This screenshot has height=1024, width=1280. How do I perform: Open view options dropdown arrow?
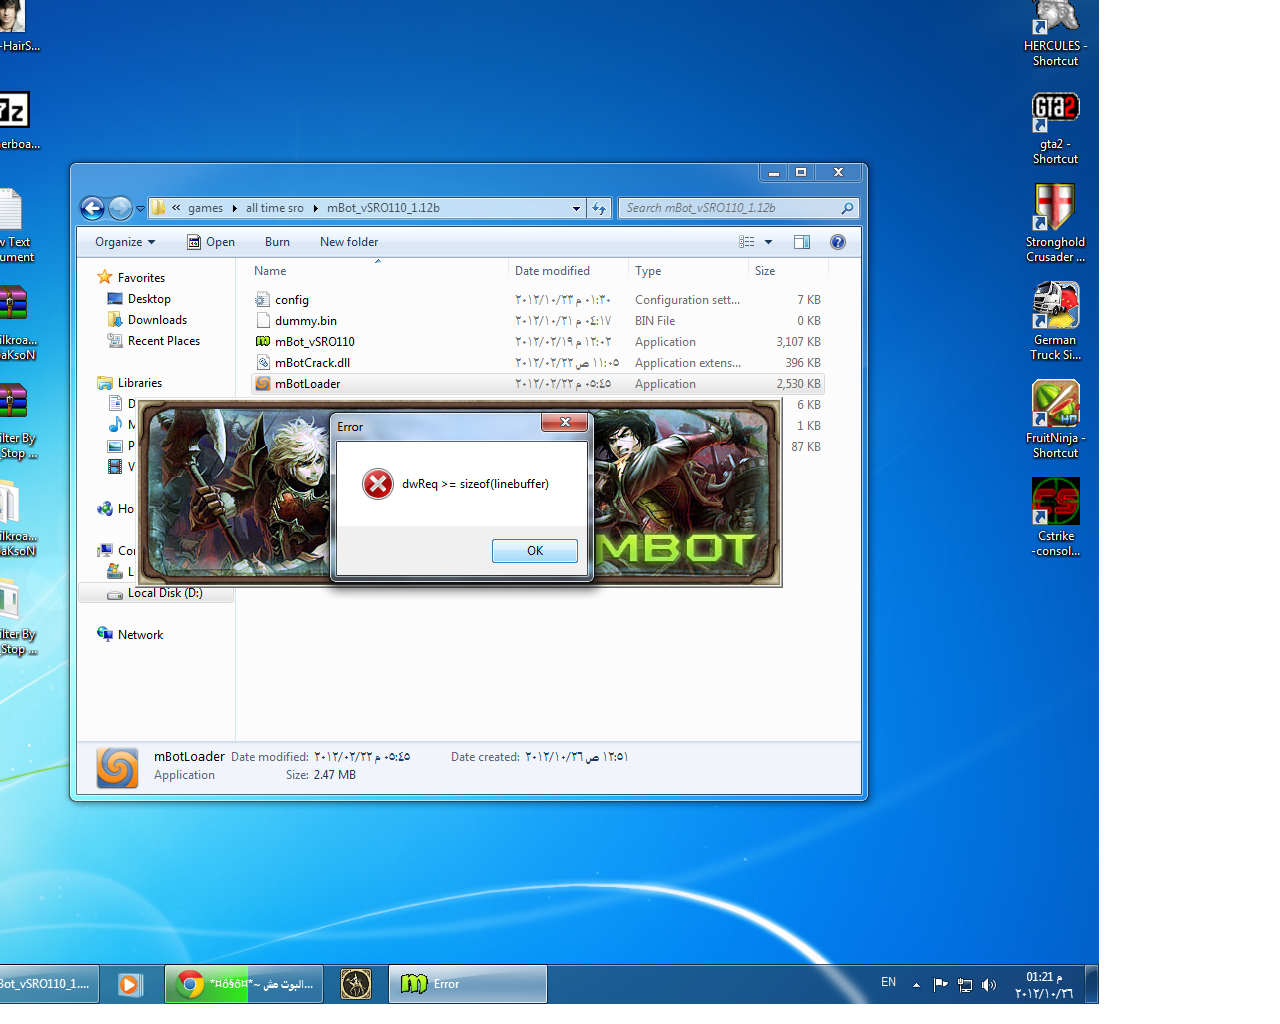[768, 242]
